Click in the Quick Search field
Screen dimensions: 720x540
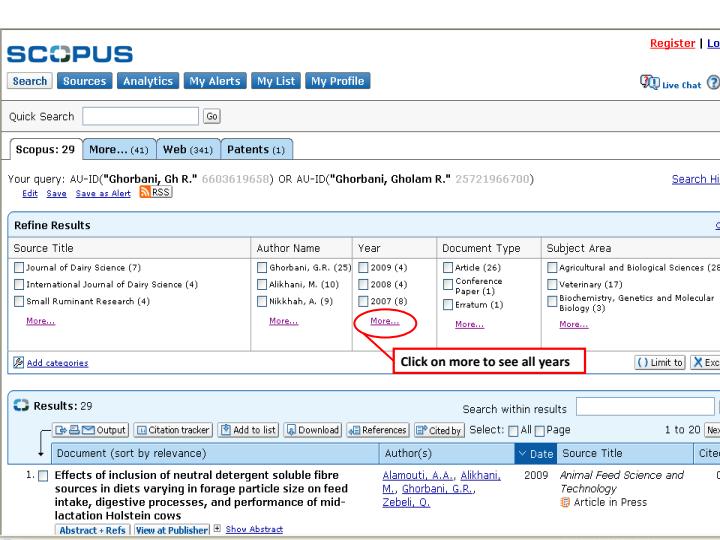click(141, 116)
